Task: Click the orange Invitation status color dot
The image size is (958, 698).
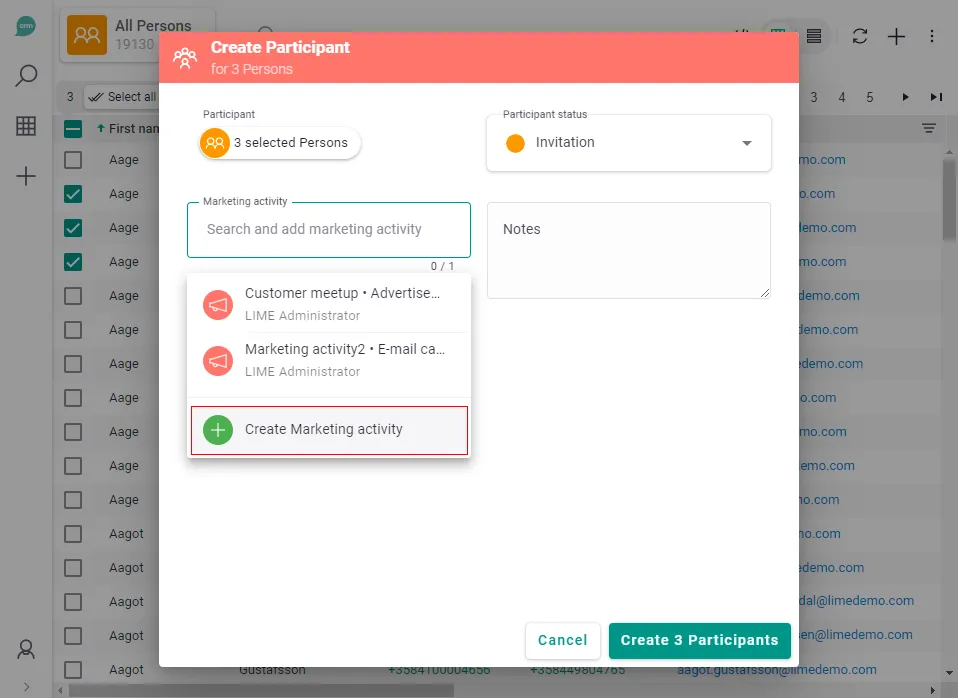Action: click(x=515, y=143)
